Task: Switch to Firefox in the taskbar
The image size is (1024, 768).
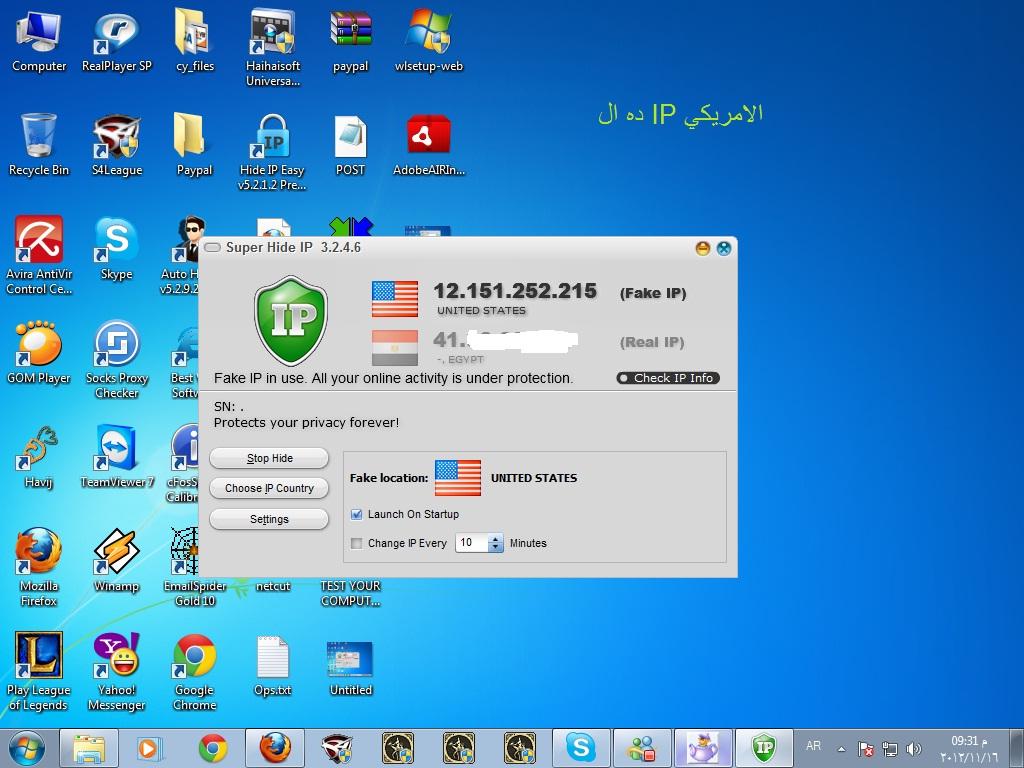Action: (x=275, y=748)
